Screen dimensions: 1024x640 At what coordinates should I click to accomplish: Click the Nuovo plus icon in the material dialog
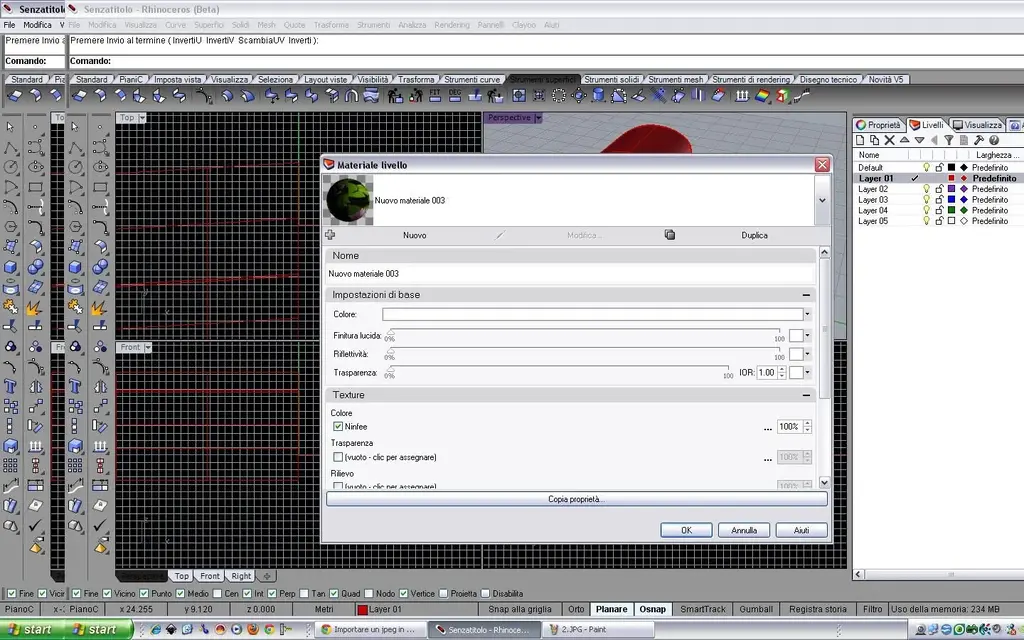pos(330,235)
